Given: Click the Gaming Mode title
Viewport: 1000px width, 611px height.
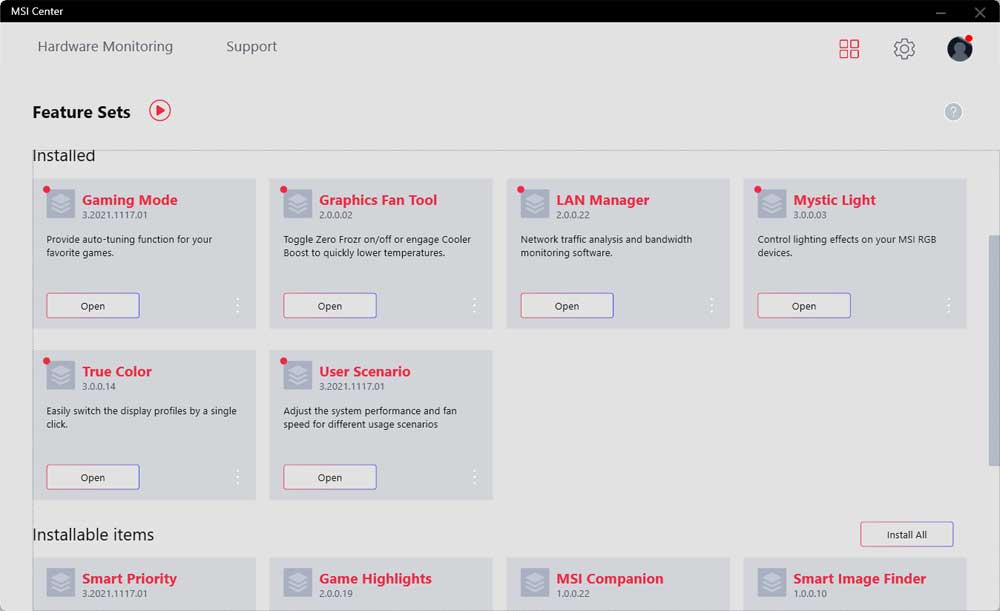Looking at the screenshot, I should 129,200.
